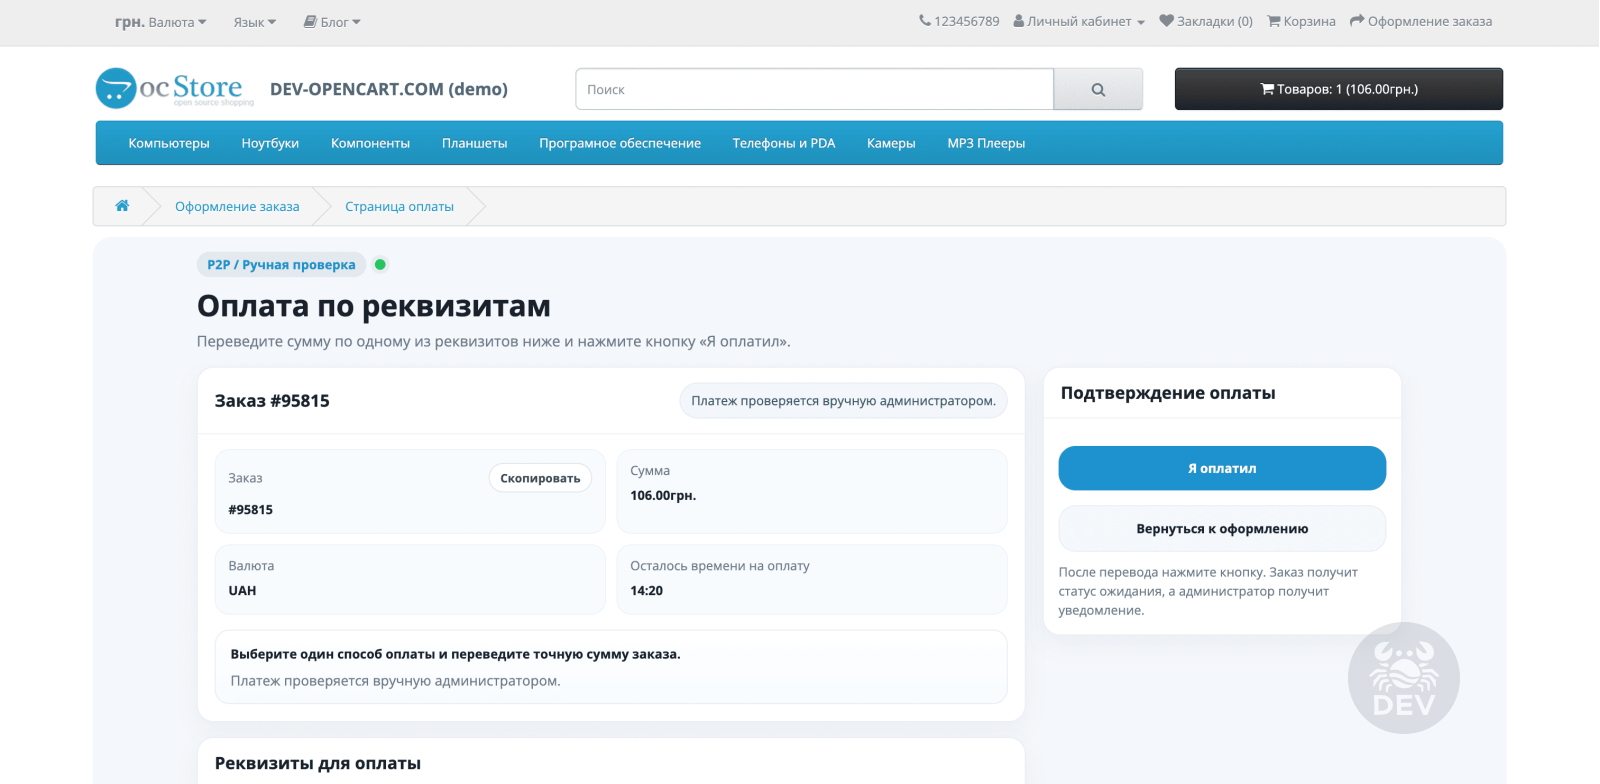Click the phone icon beside 123456789
Image resolution: width=1600 pixels, height=784 pixels.
tap(925, 21)
